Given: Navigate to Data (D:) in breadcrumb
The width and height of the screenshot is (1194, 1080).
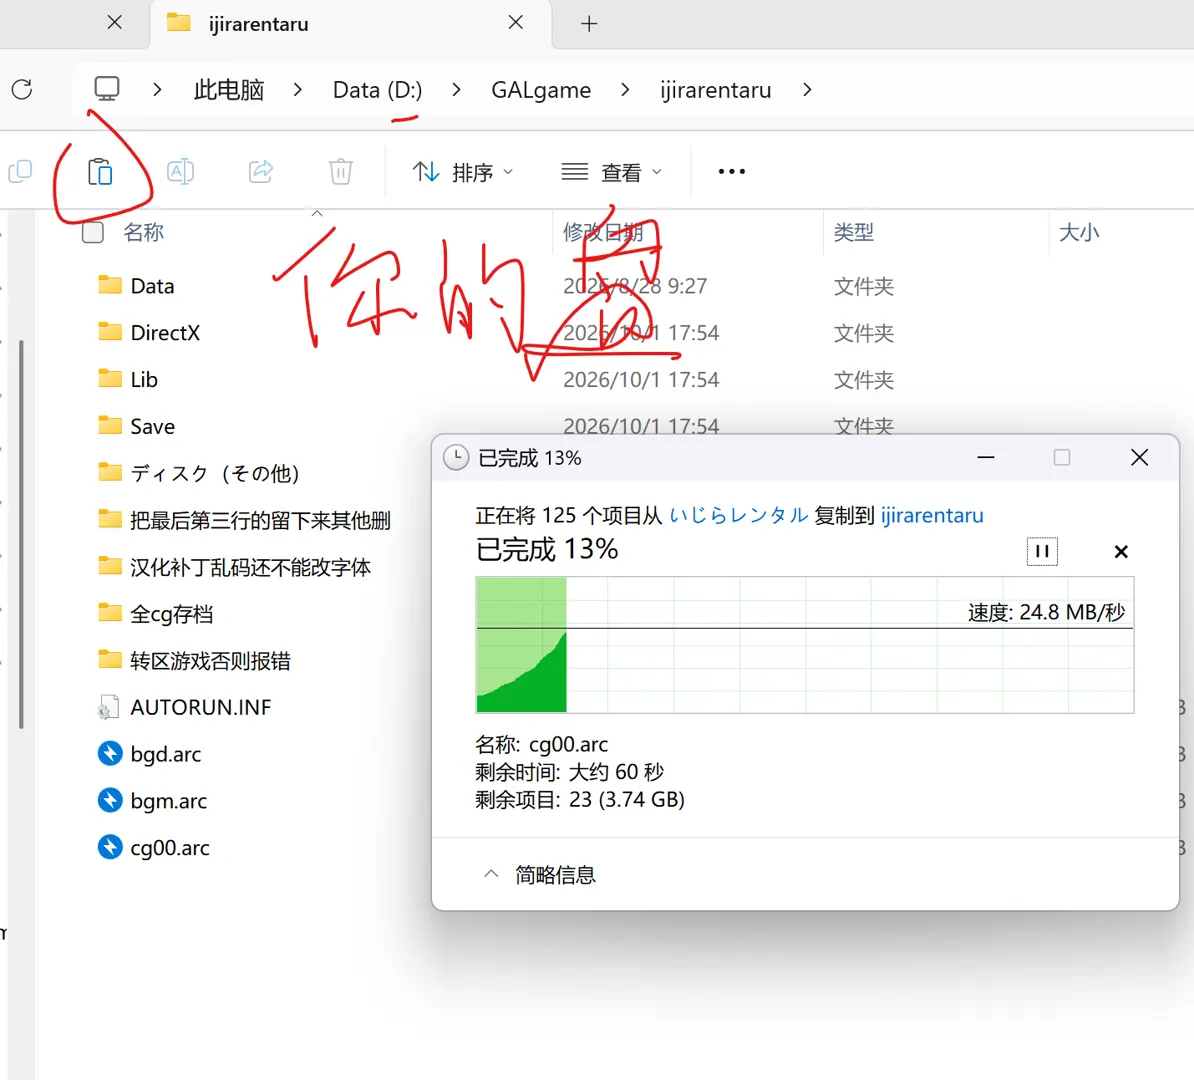Looking at the screenshot, I should tap(378, 90).
